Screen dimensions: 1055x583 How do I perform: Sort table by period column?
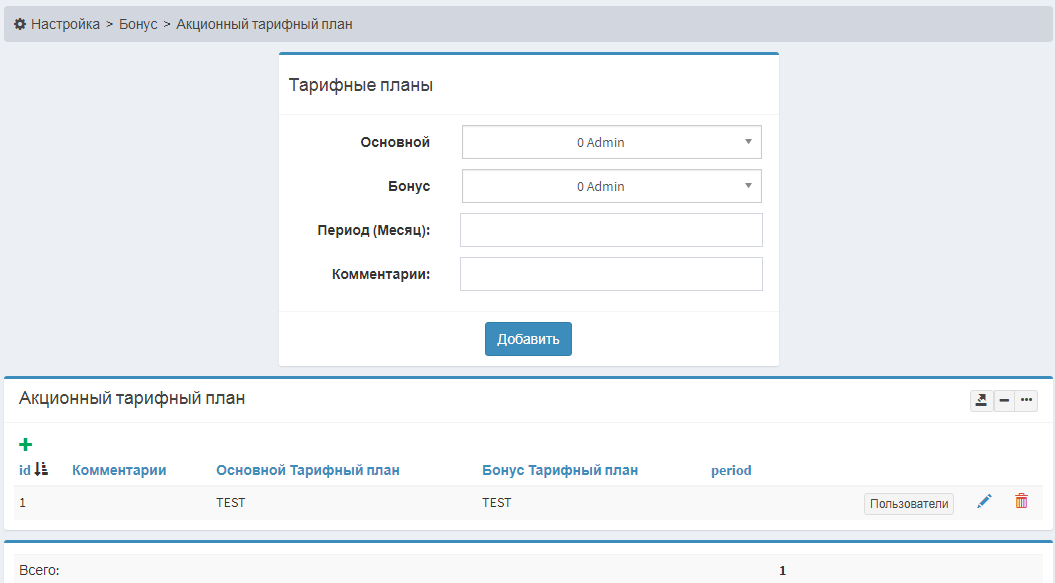pyautogui.click(x=731, y=470)
